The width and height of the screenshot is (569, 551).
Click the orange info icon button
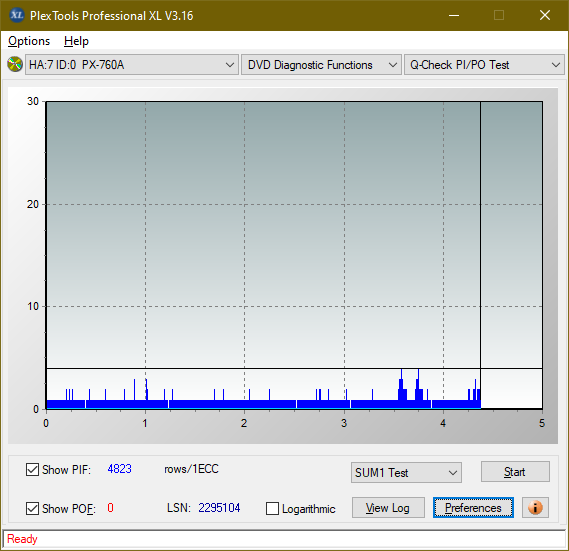535,507
